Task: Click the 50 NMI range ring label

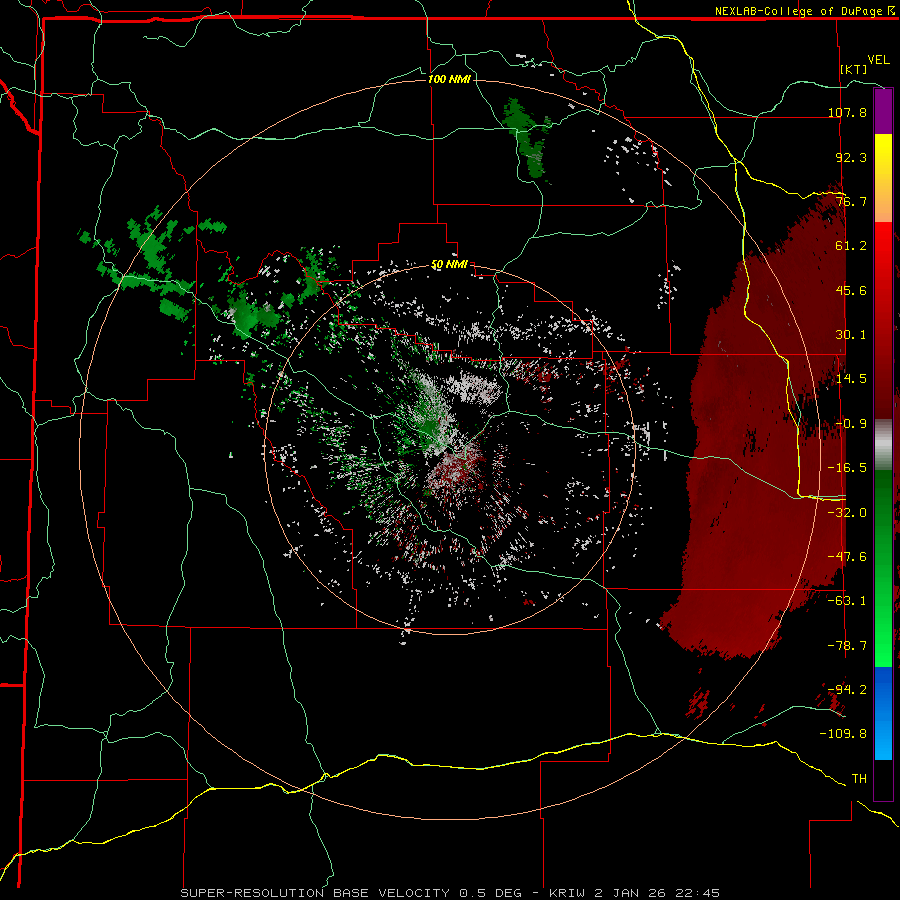Action: pos(449,265)
